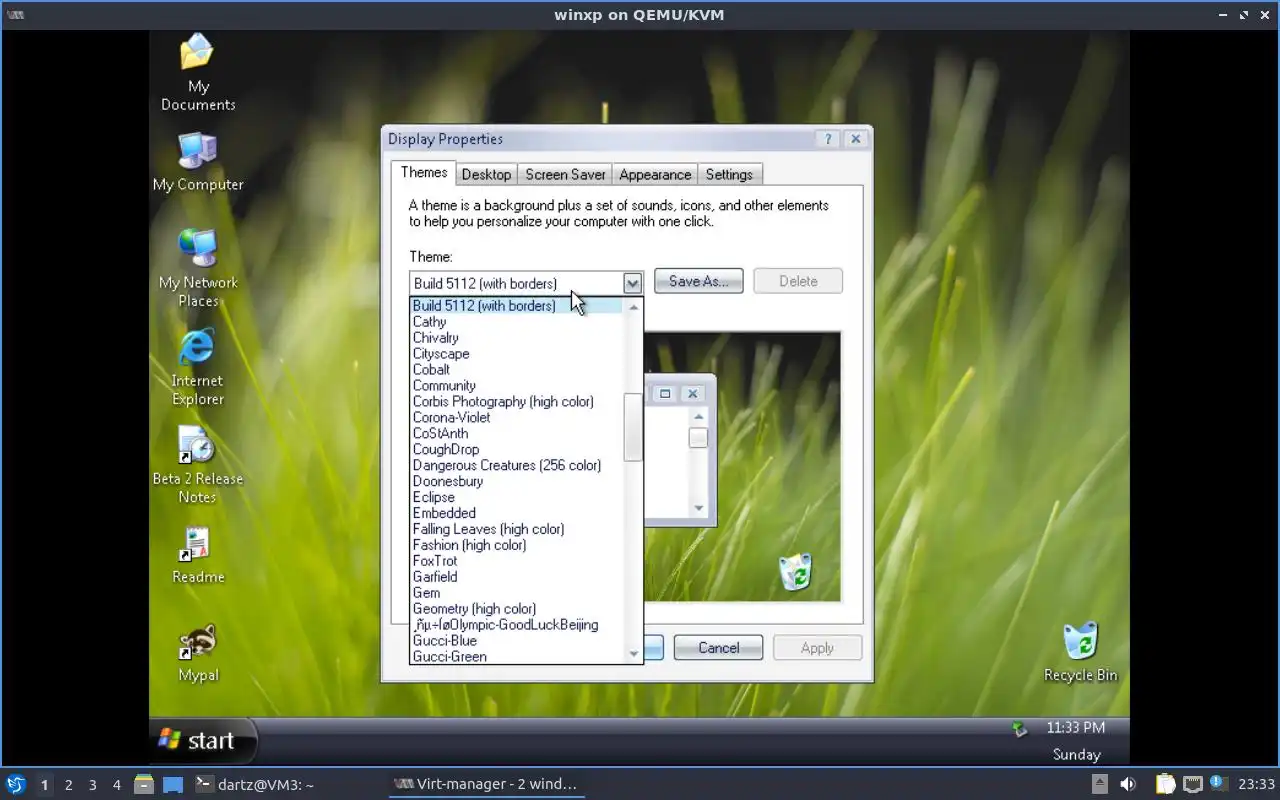Pick the Gem theme
The image size is (1280, 800).
[x=517, y=593]
